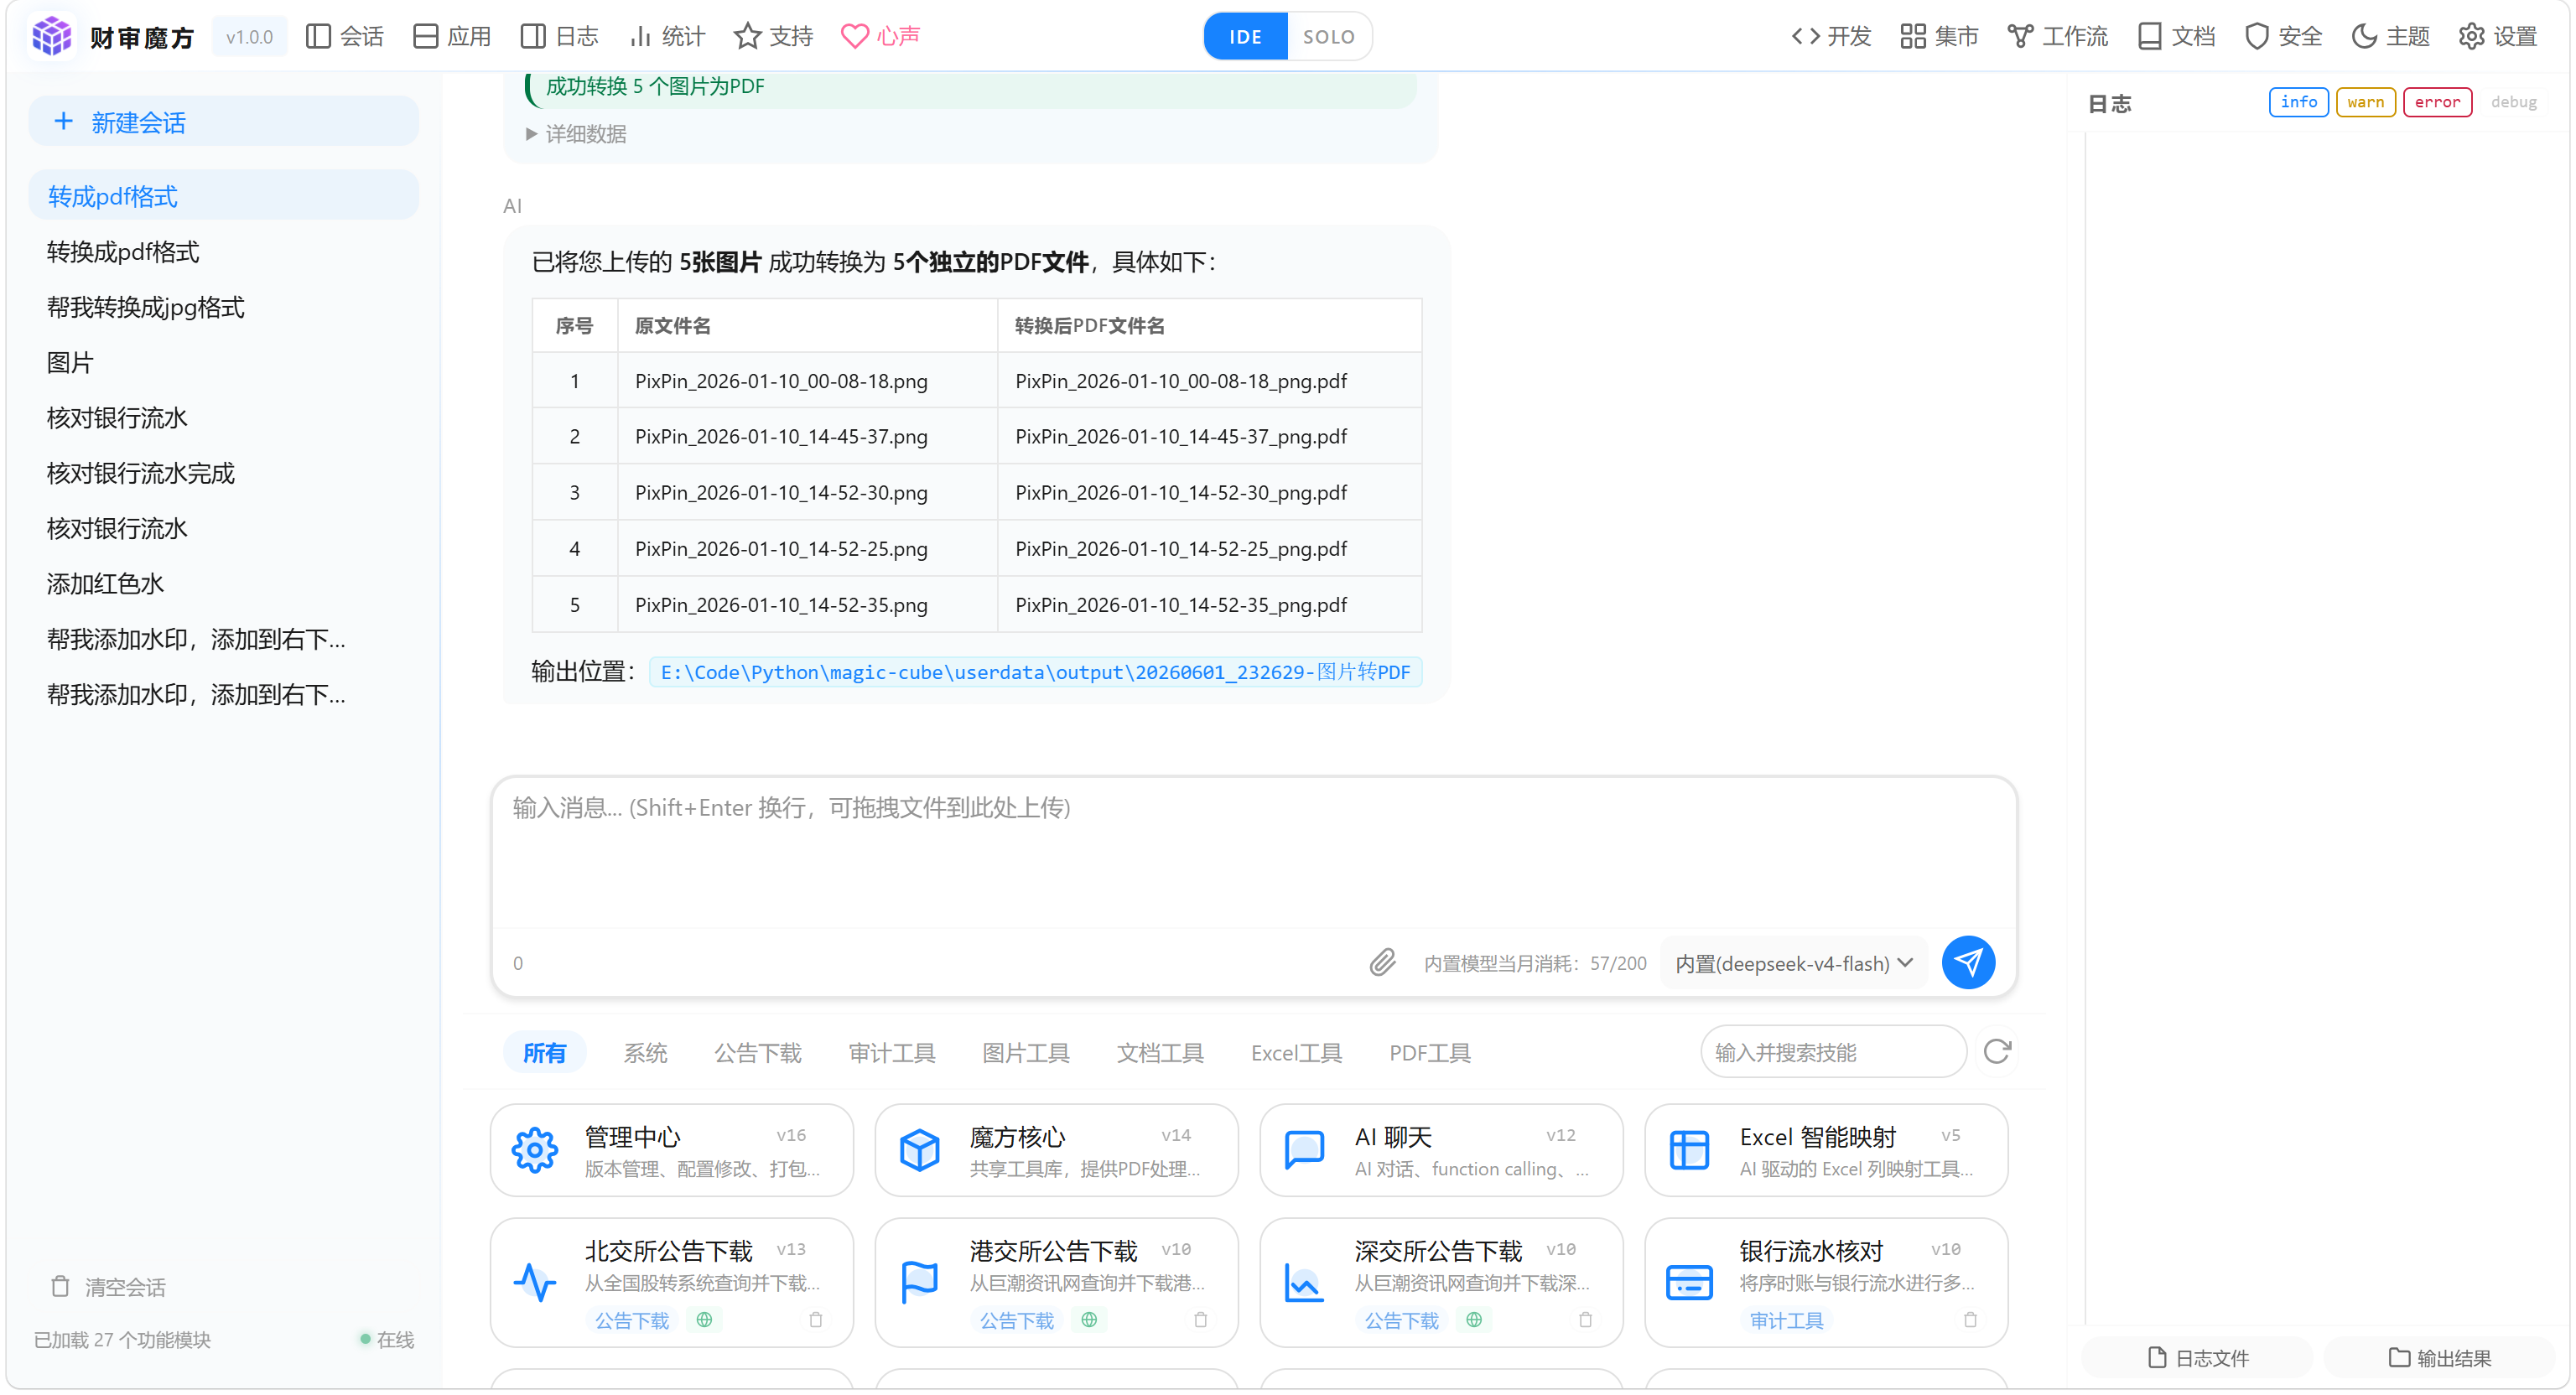Click 审计工具 tag on 银行流水核对 card
Viewport: 2576px width, 1395px height.
tap(1786, 1320)
